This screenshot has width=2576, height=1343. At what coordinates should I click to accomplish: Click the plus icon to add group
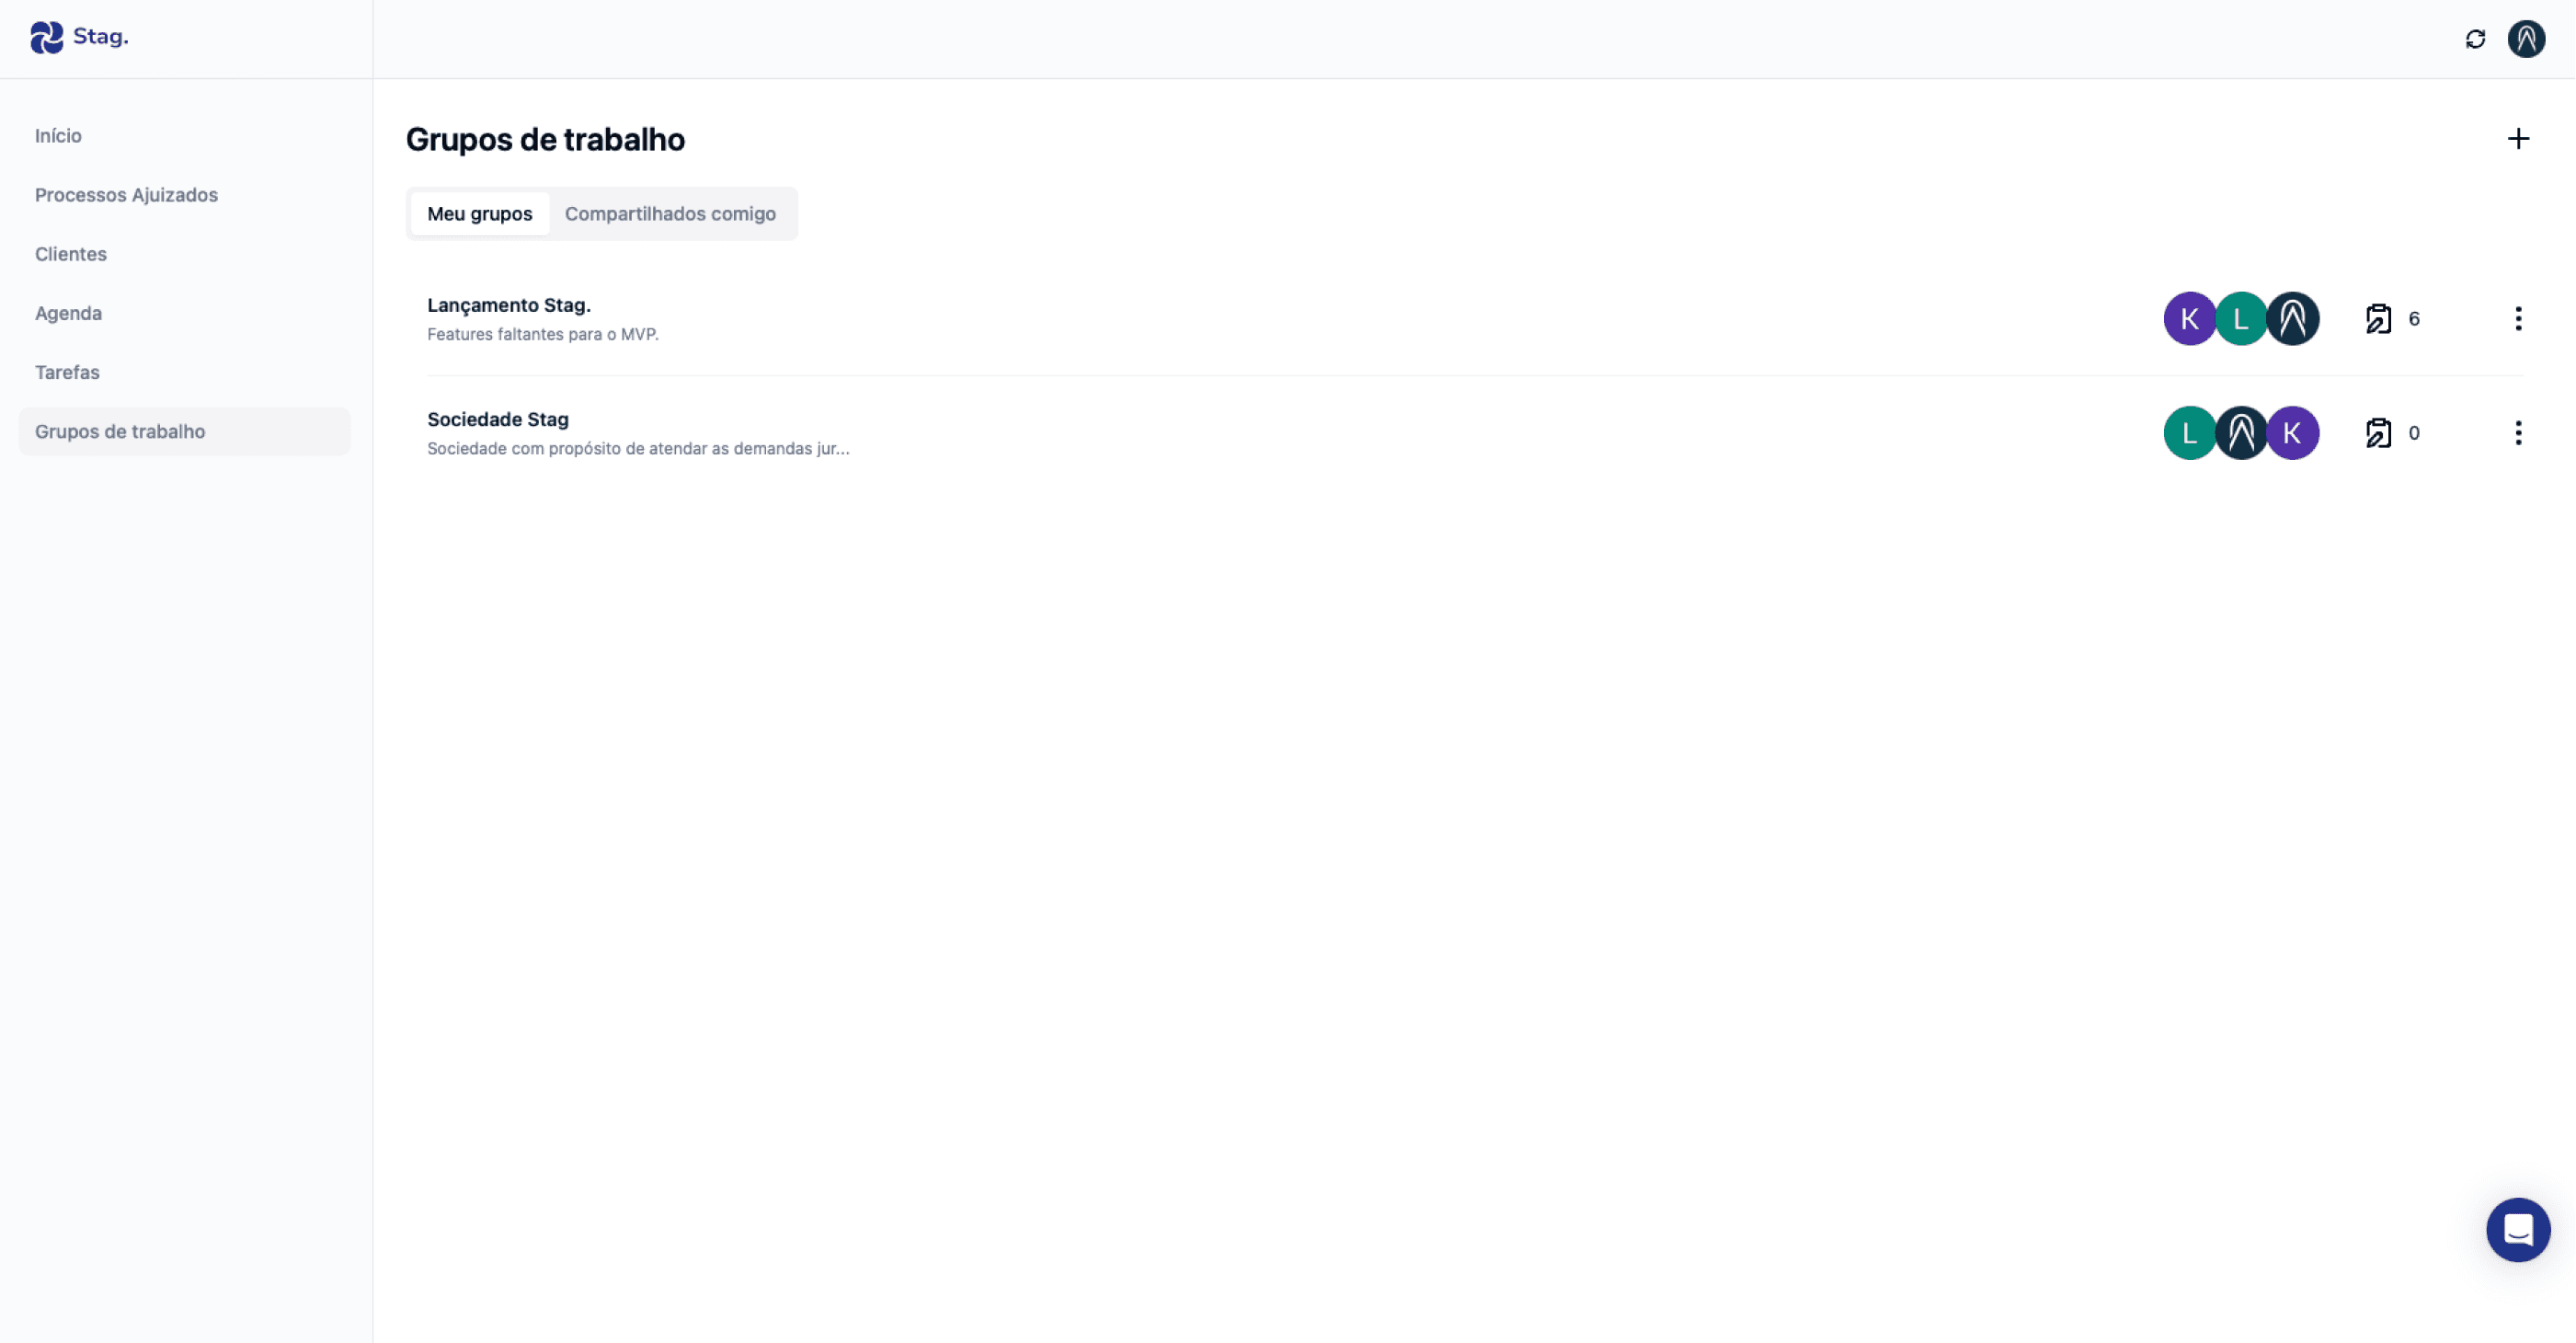(2518, 139)
